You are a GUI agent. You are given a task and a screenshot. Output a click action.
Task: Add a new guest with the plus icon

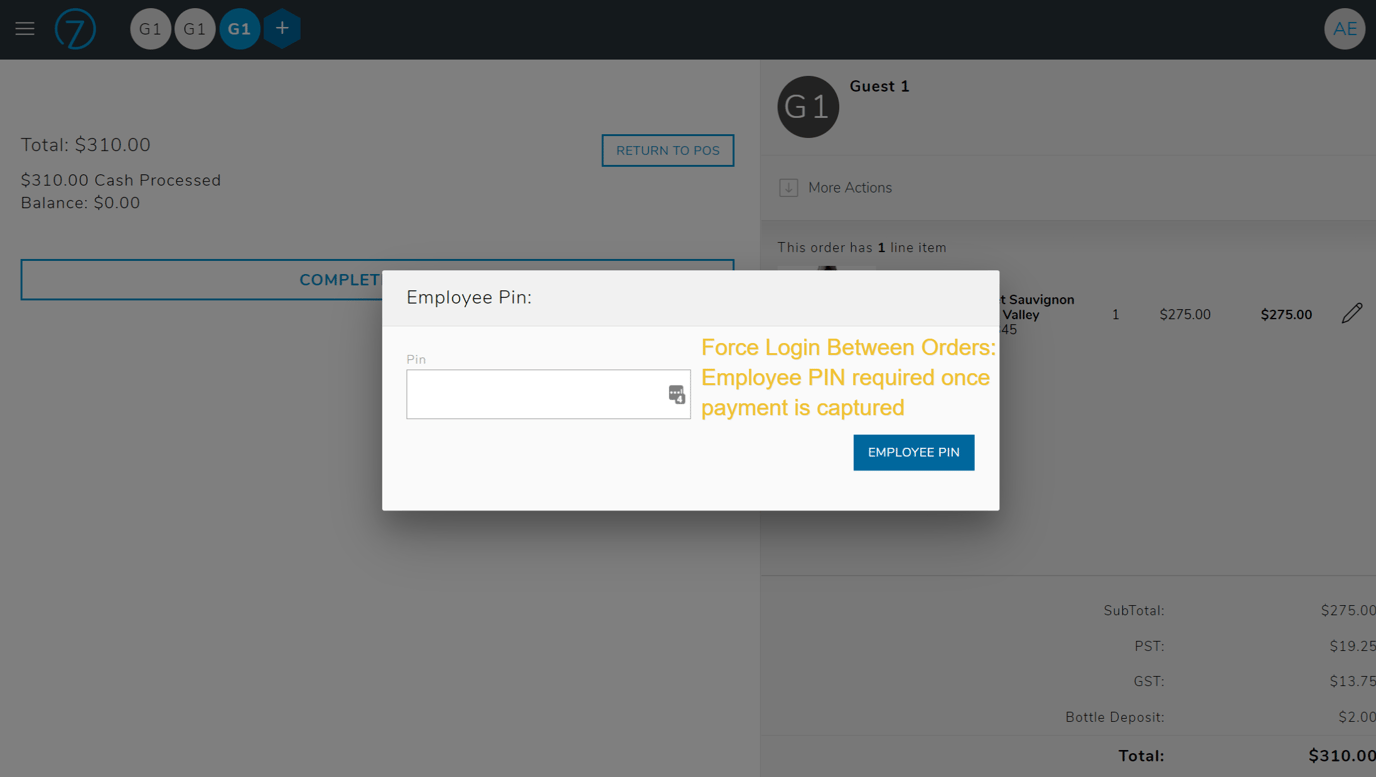point(282,29)
